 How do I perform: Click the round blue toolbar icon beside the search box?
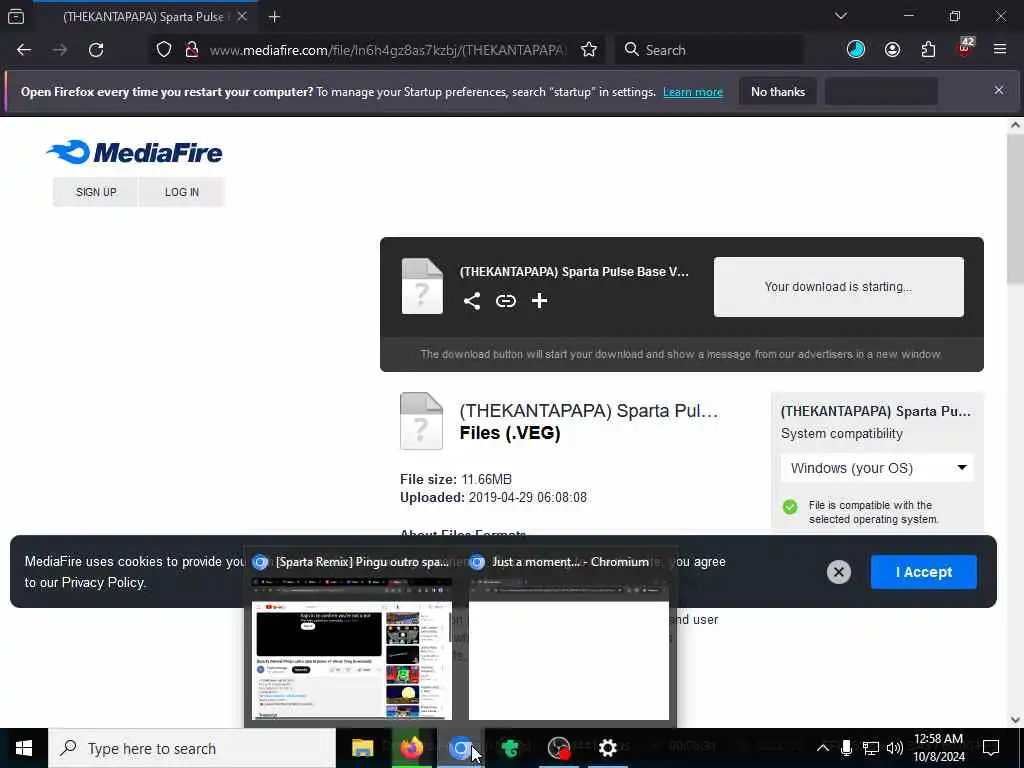pos(856,50)
